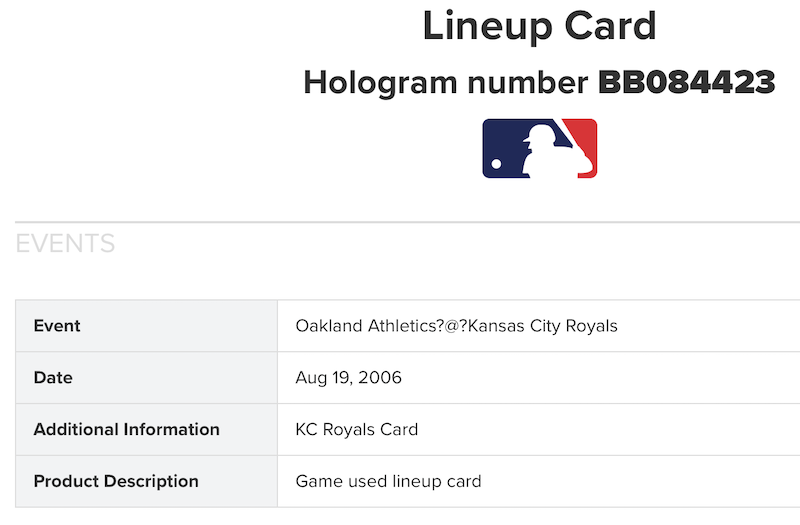Select the Lineup Card heading

pos(540,26)
